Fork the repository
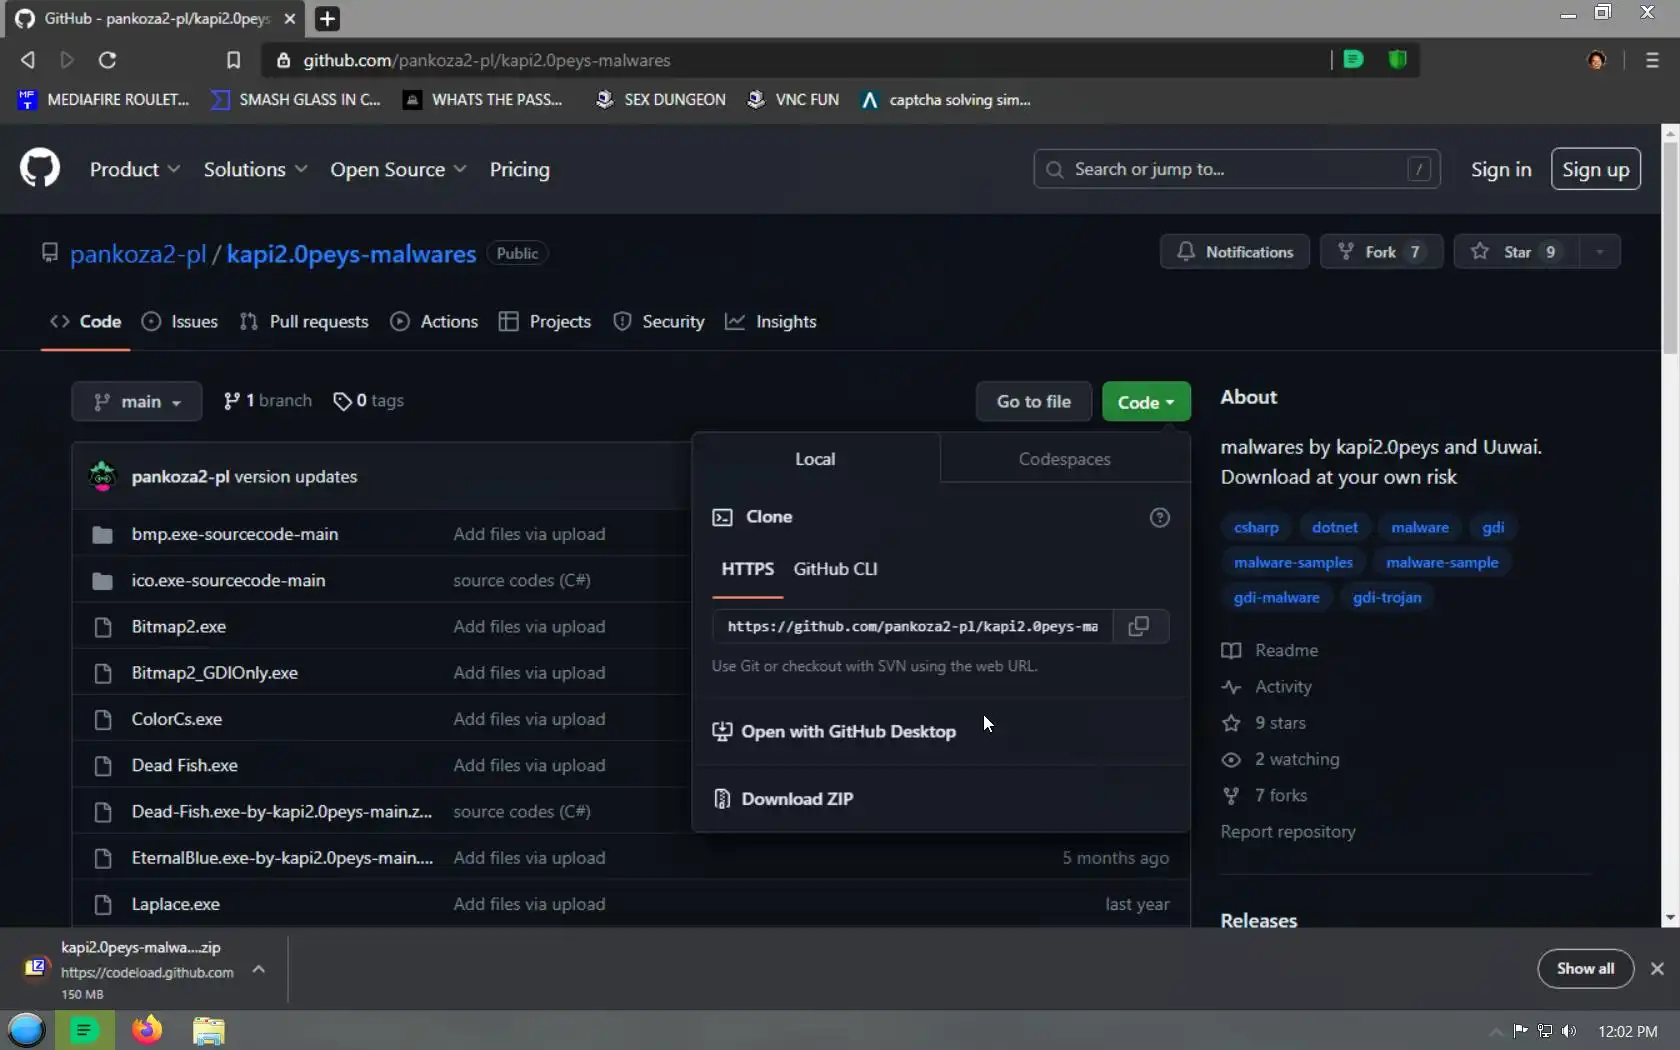The image size is (1680, 1050). [1382, 252]
